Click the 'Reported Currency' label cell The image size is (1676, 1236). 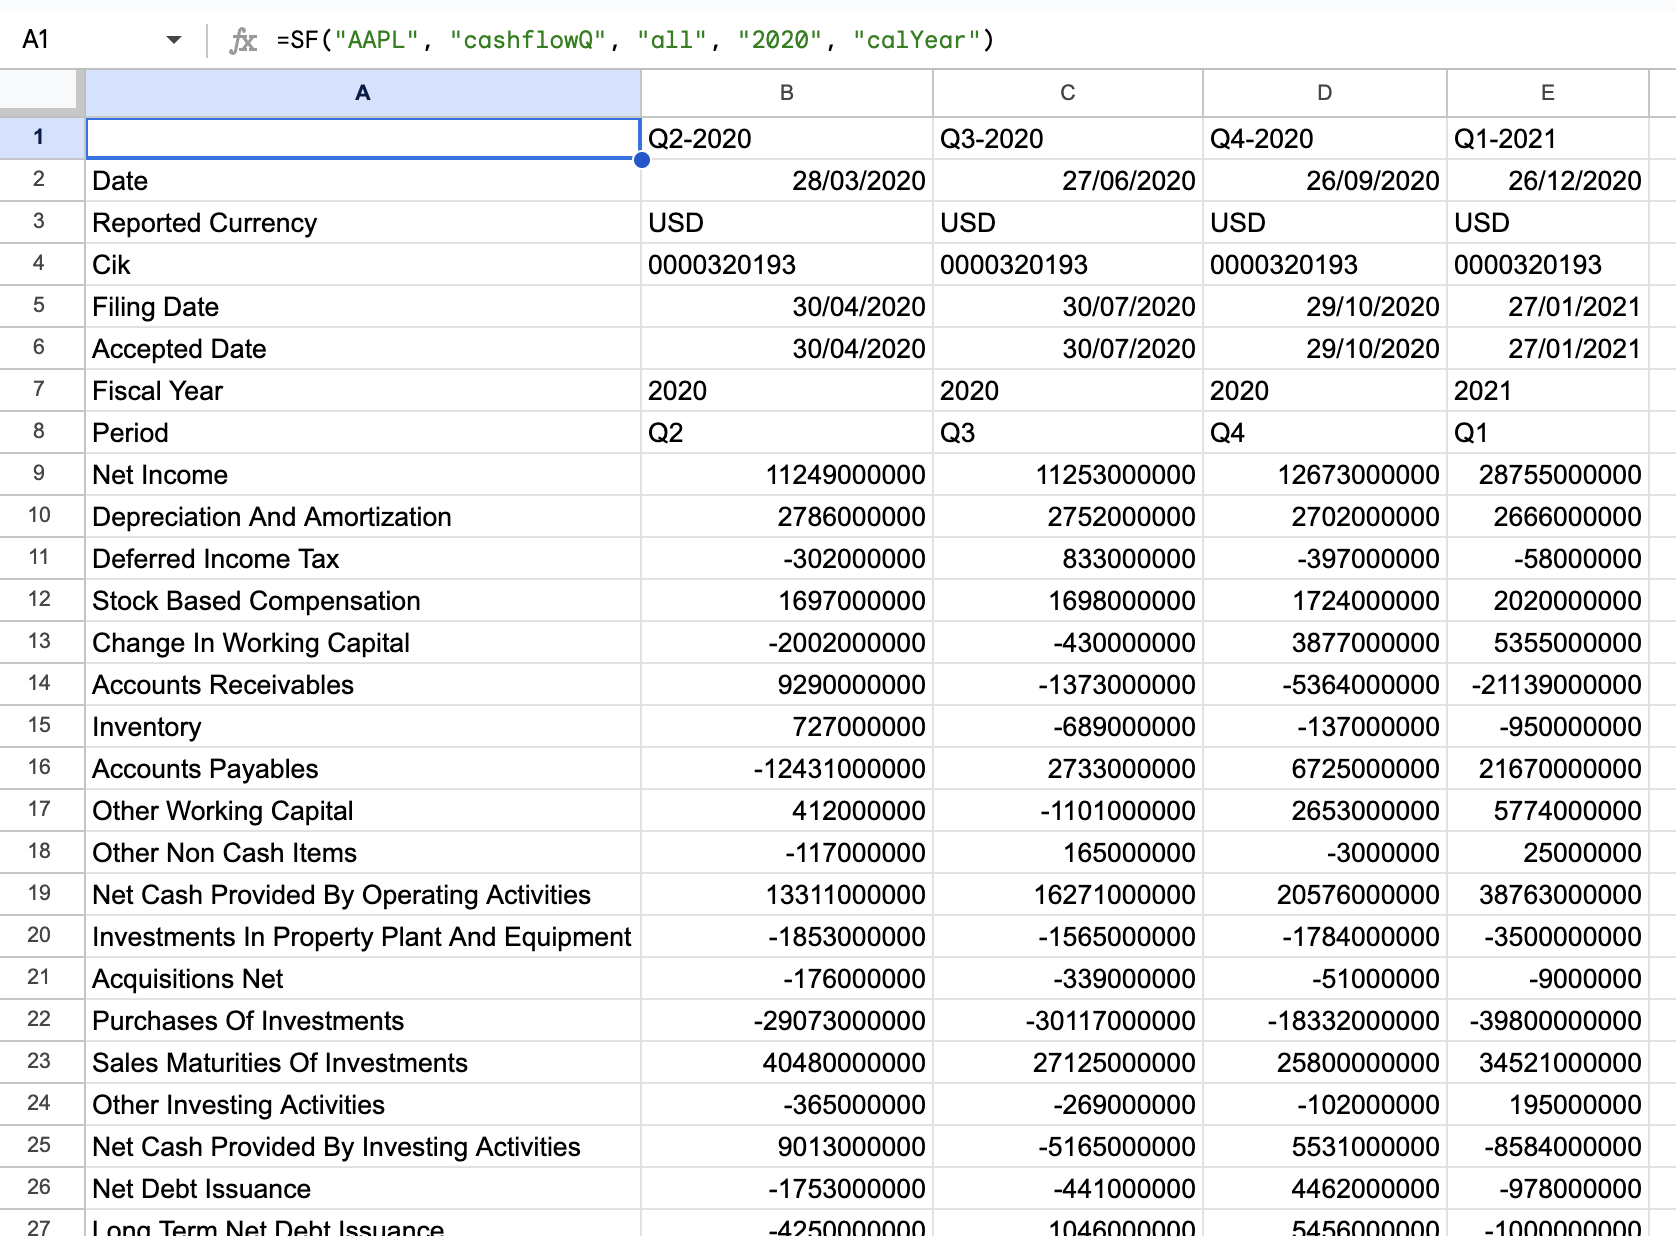(x=363, y=223)
